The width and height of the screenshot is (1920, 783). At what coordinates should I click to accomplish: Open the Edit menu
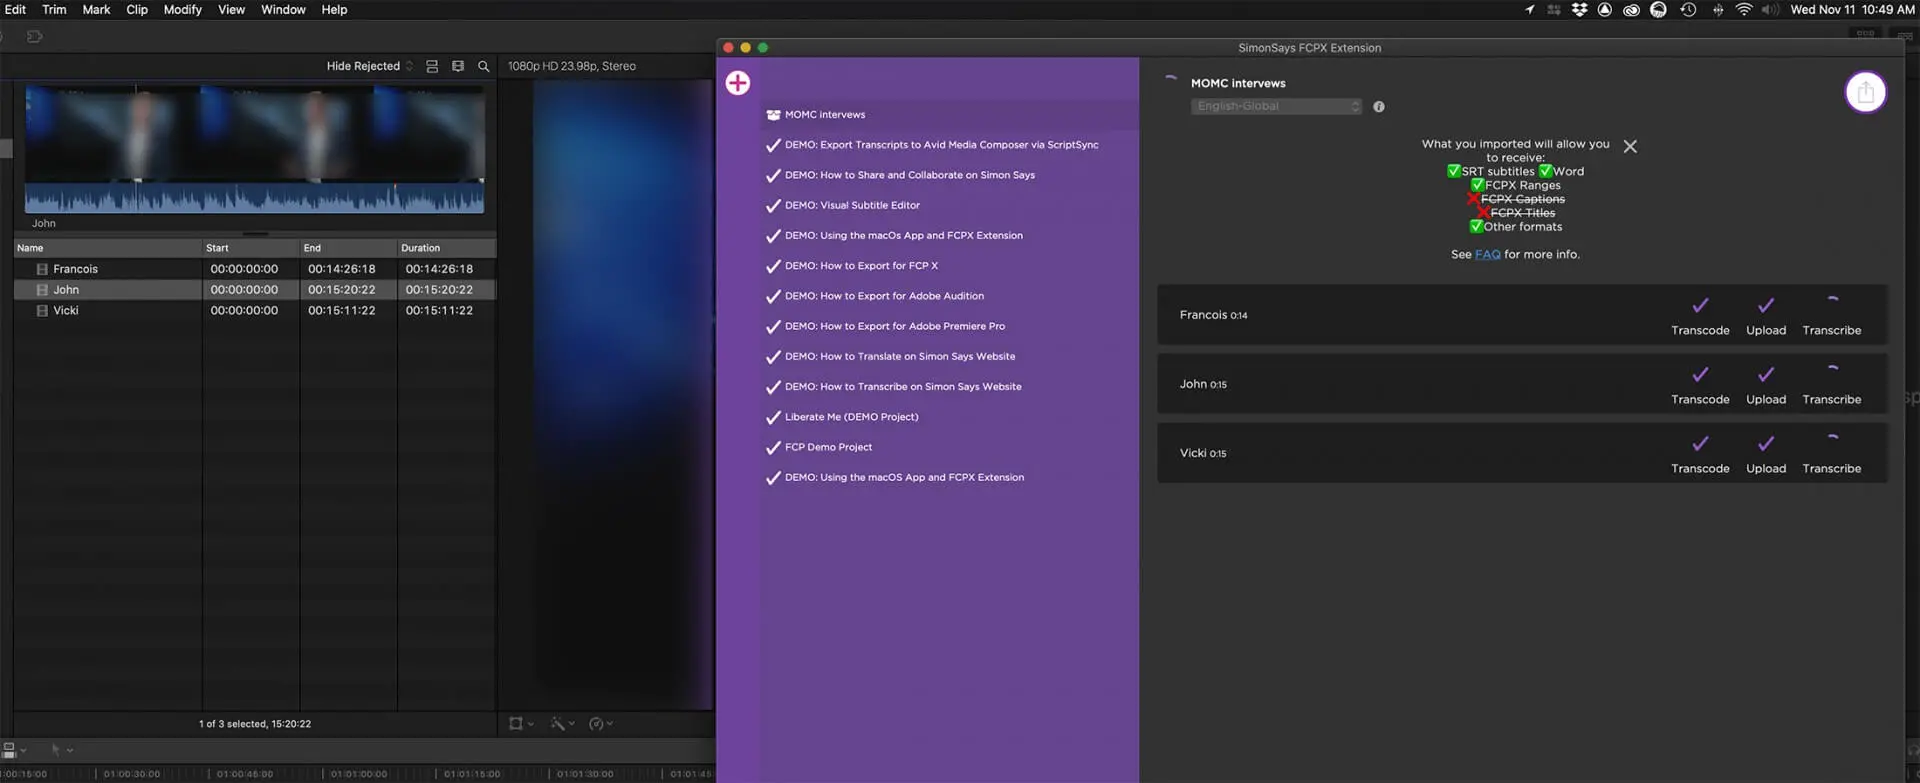pos(15,10)
